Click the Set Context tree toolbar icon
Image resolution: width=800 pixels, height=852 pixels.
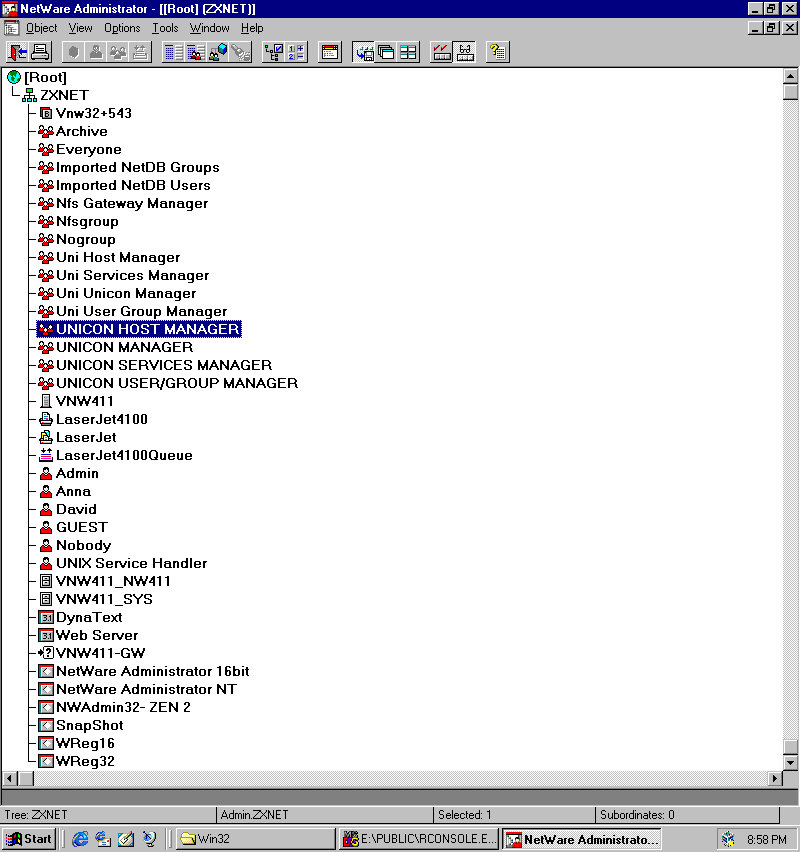coord(273,52)
